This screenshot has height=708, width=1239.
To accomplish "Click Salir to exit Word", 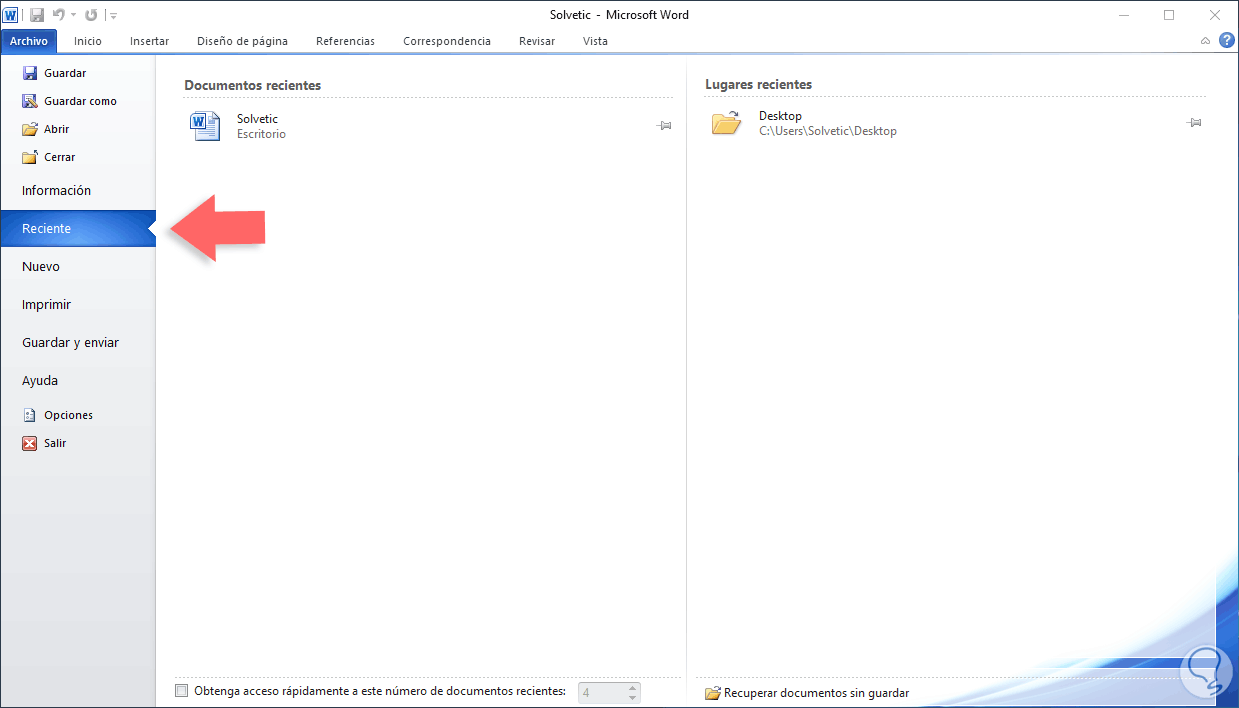I will pos(44,443).
